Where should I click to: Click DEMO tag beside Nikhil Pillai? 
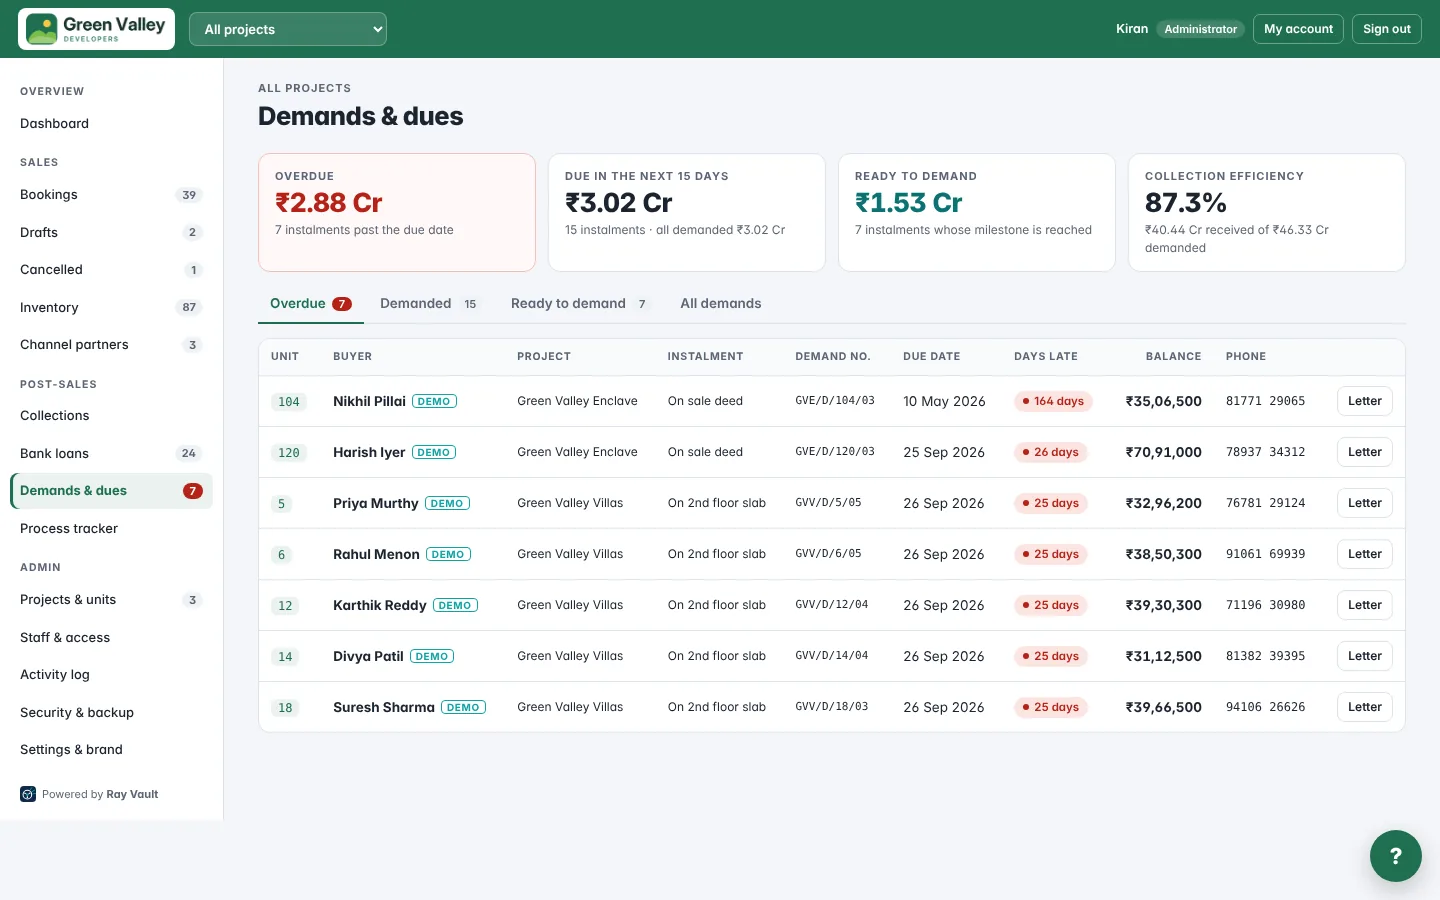coord(434,401)
